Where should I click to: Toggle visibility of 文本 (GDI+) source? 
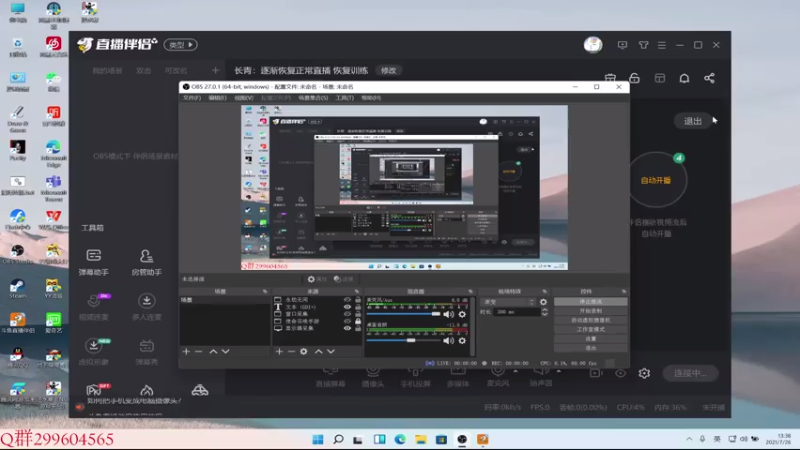coord(347,307)
